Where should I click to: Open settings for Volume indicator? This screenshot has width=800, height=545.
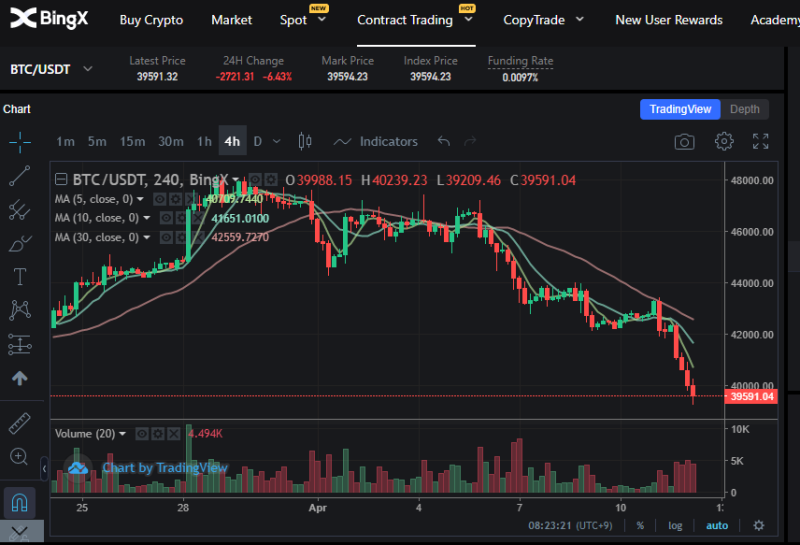point(158,434)
